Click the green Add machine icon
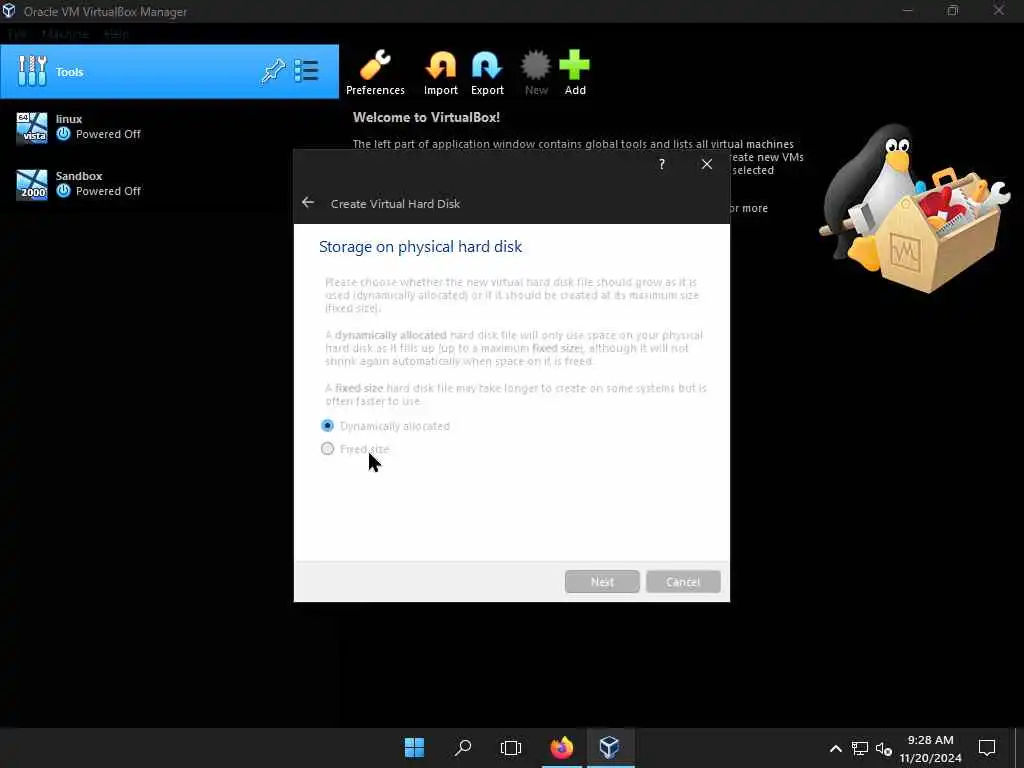1024x768 pixels. point(575,72)
